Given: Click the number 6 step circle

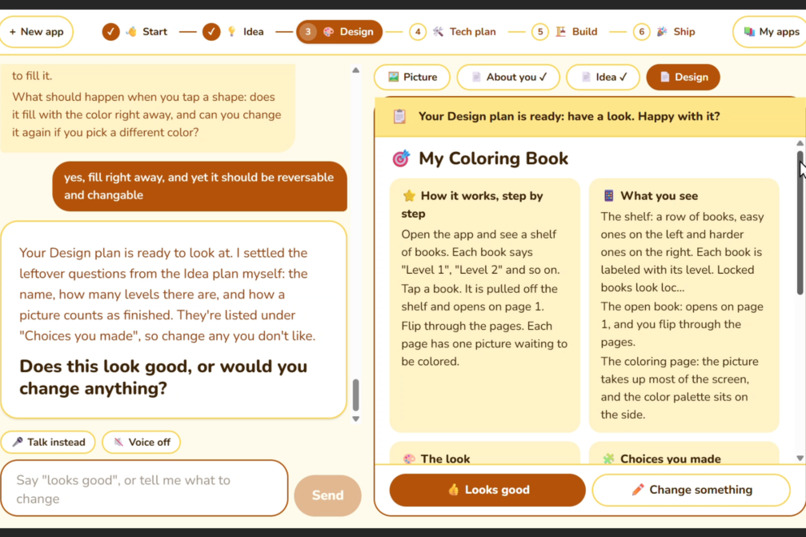Looking at the screenshot, I should point(641,32).
